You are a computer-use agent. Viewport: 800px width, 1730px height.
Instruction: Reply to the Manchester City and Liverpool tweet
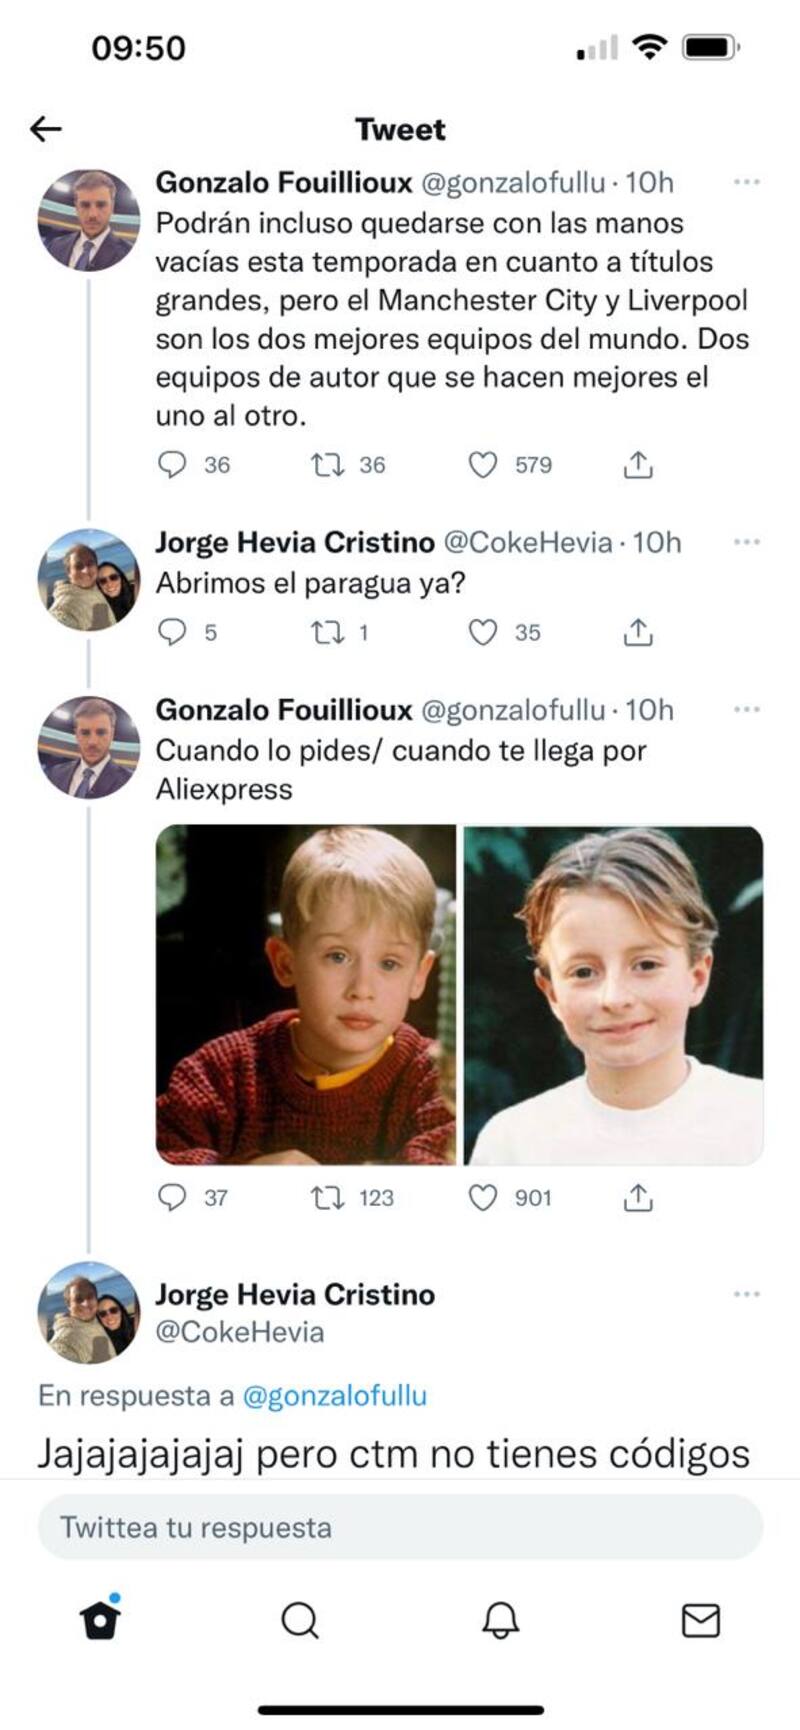coord(172,465)
